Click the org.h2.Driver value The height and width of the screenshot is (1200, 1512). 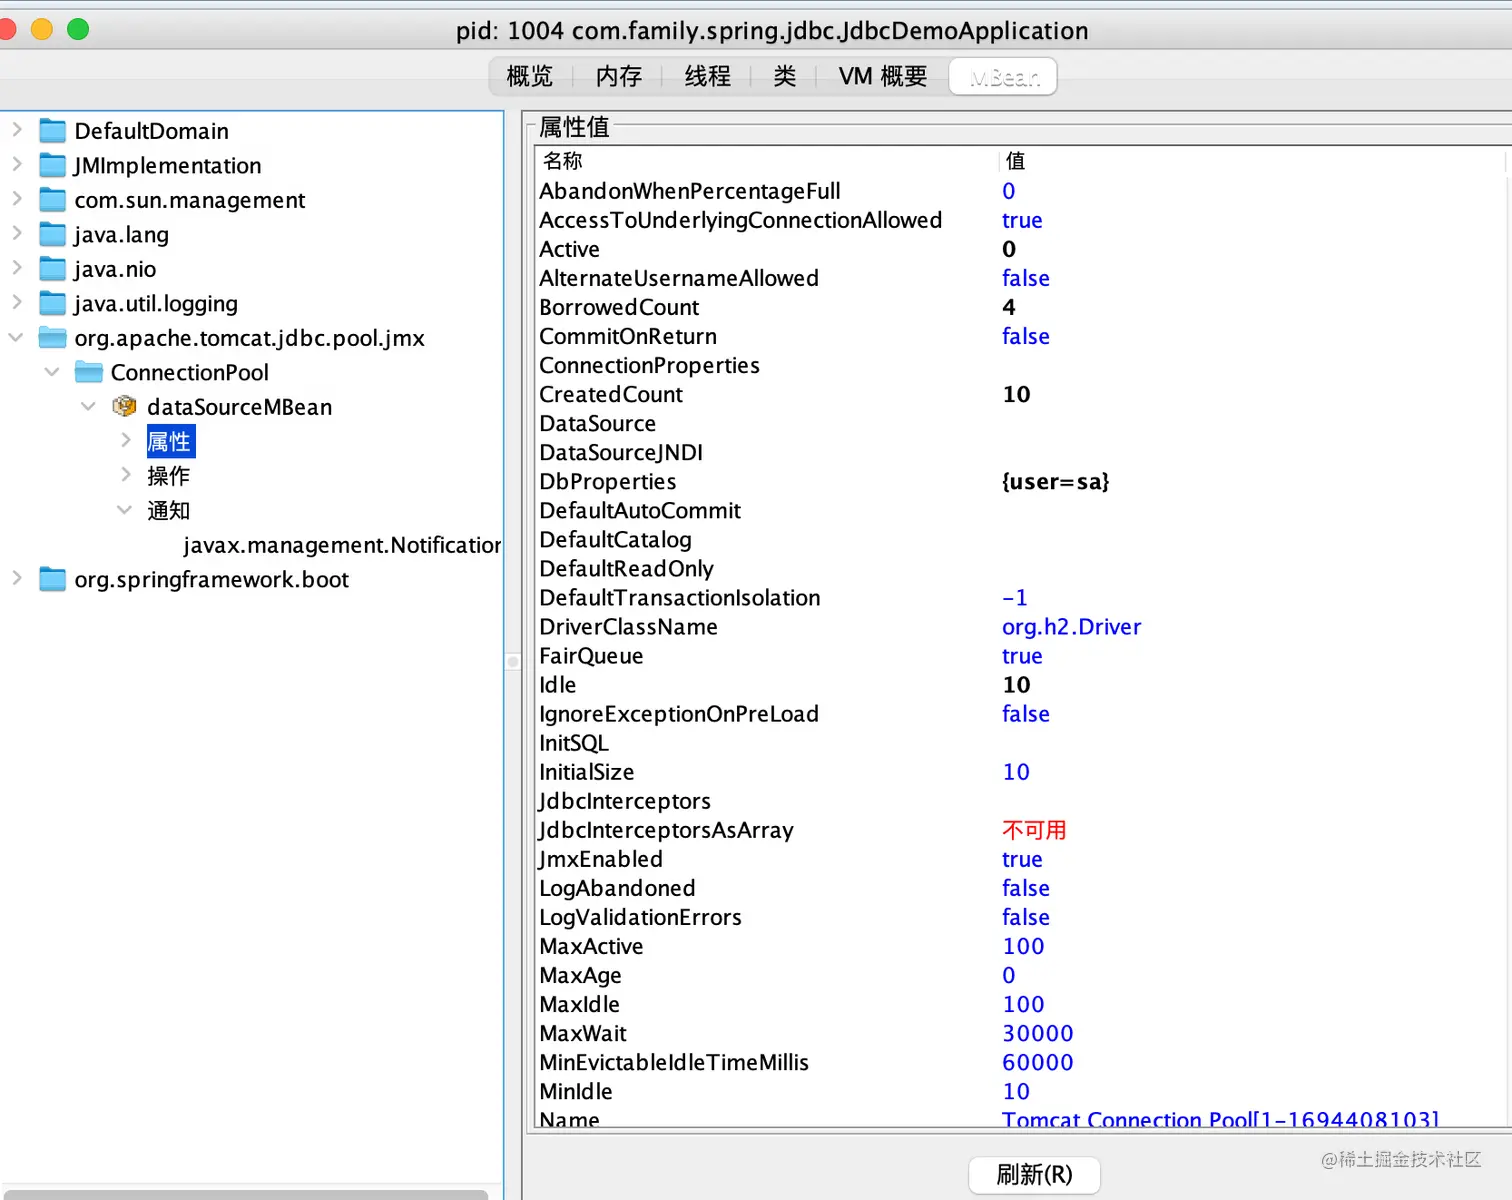pos(1072,626)
